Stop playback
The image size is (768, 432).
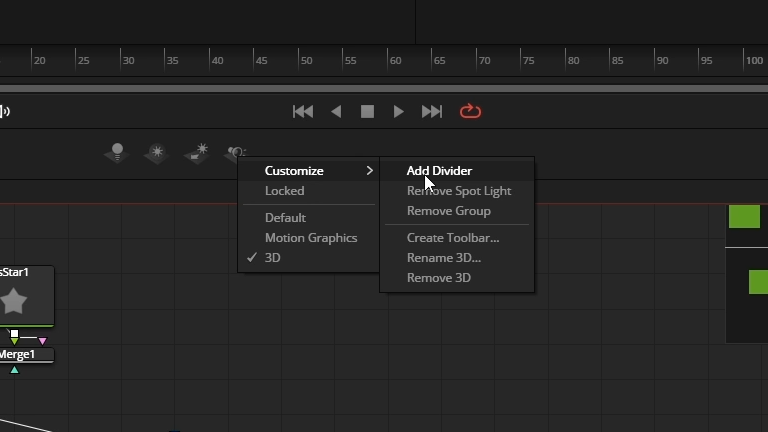367,112
